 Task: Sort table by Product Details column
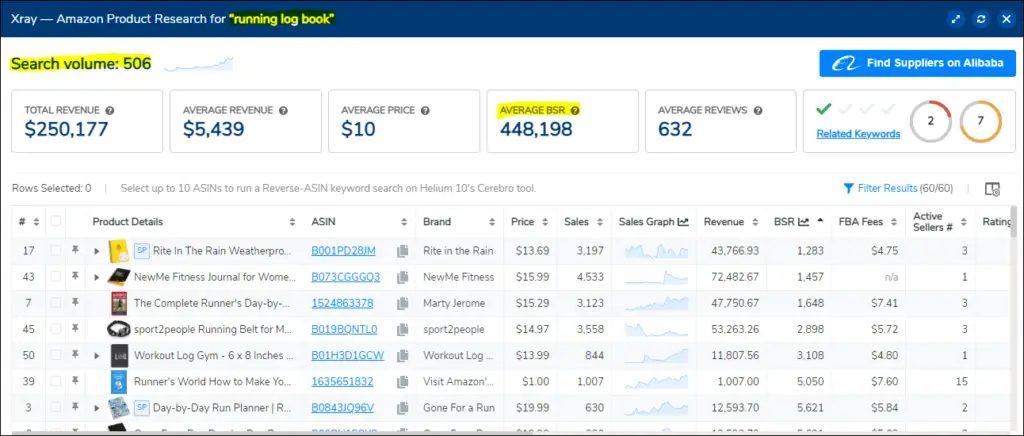(x=292, y=222)
